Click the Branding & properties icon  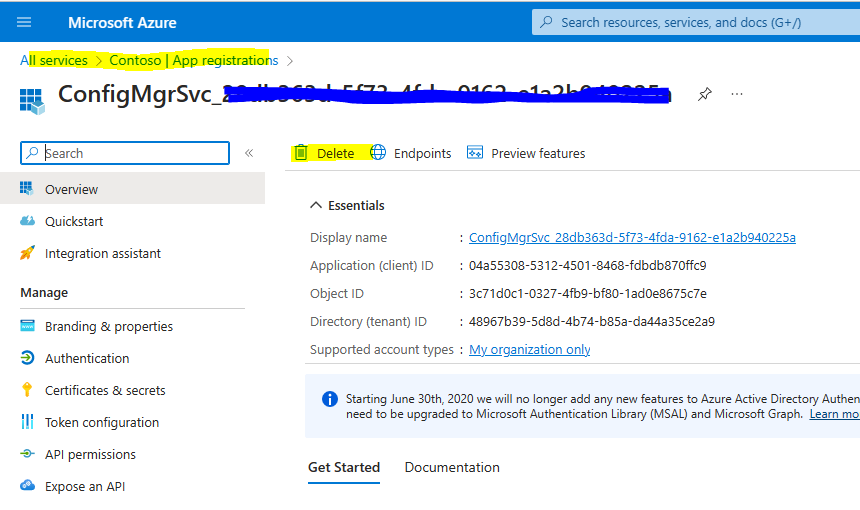(27, 325)
